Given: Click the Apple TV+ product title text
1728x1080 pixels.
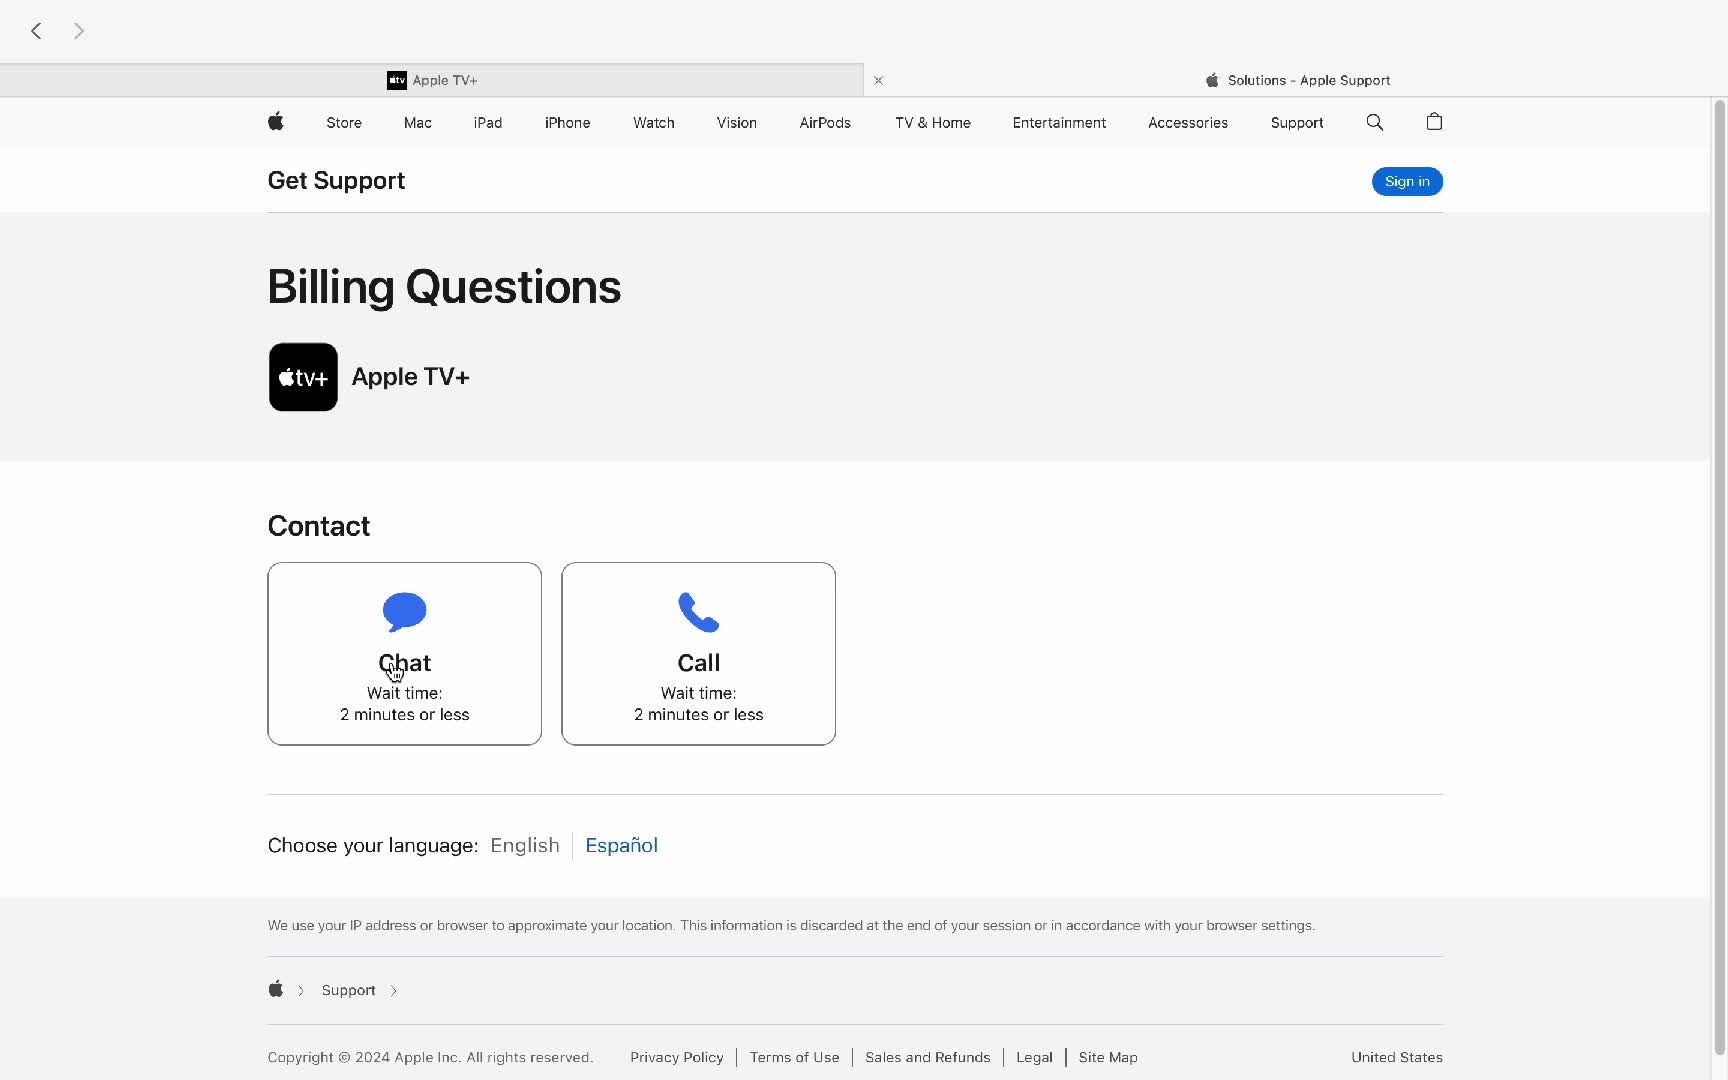Looking at the screenshot, I should tap(410, 377).
